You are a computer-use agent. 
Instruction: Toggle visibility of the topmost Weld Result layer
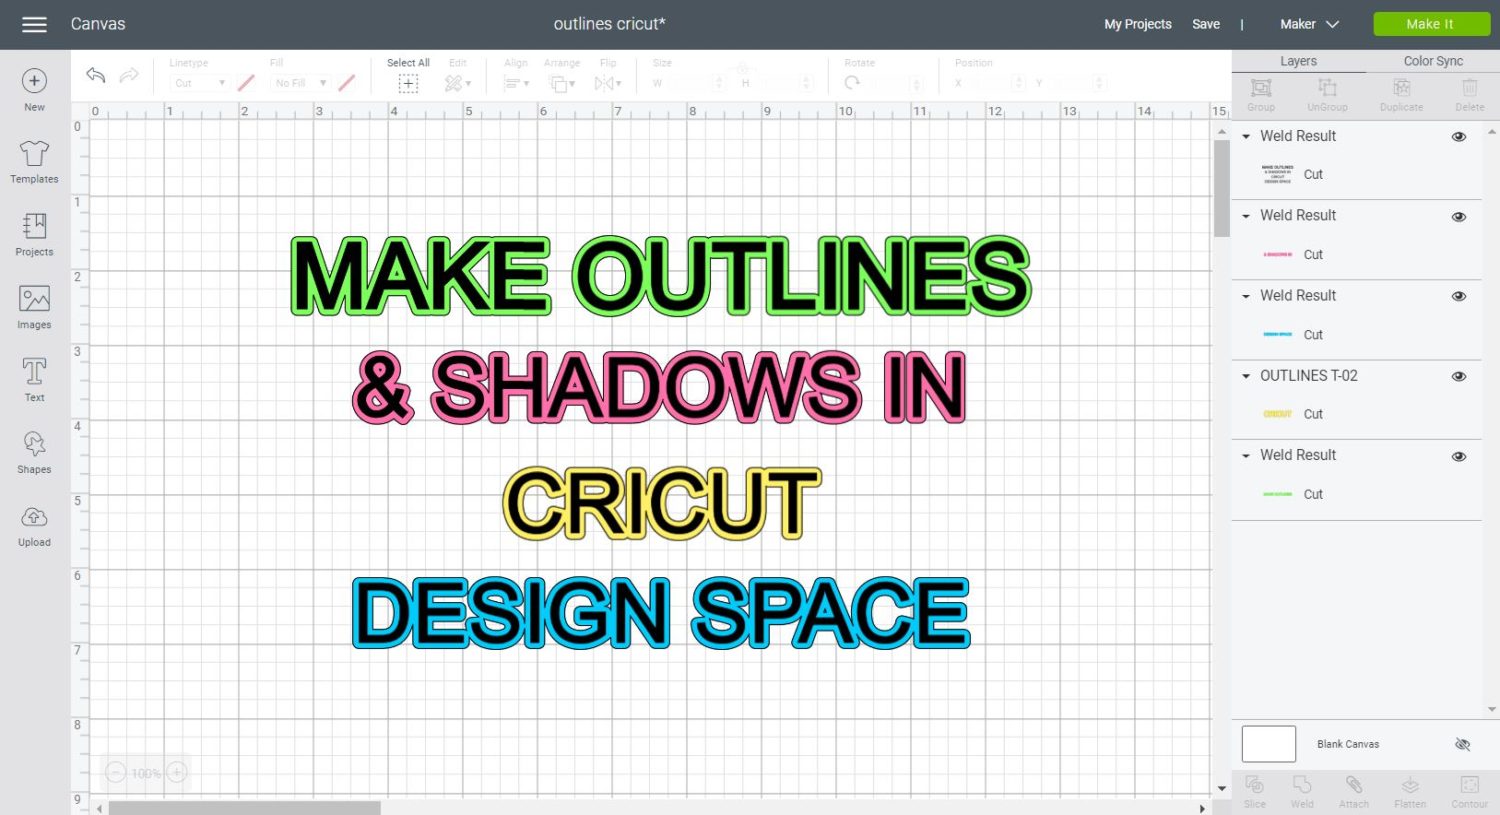(x=1459, y=136)
